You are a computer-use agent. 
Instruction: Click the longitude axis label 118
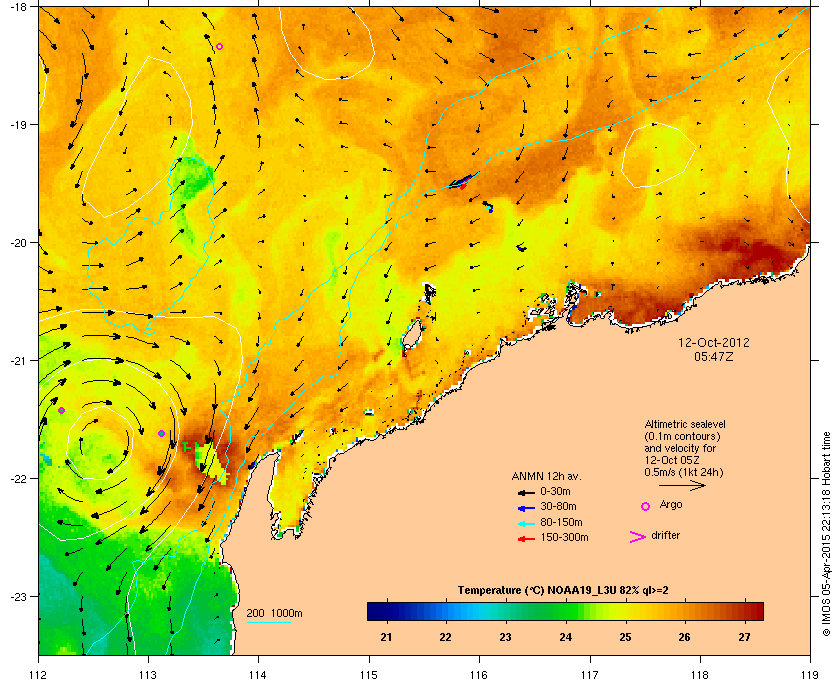point(700,674)
